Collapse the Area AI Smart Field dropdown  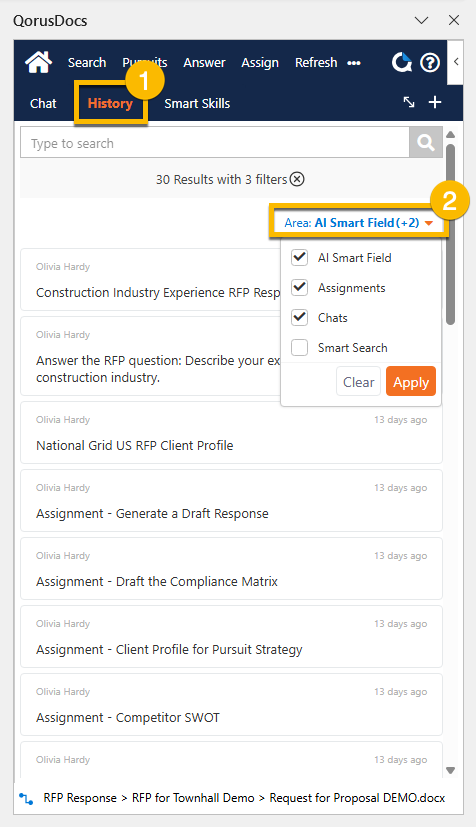[x=359, y=223]
